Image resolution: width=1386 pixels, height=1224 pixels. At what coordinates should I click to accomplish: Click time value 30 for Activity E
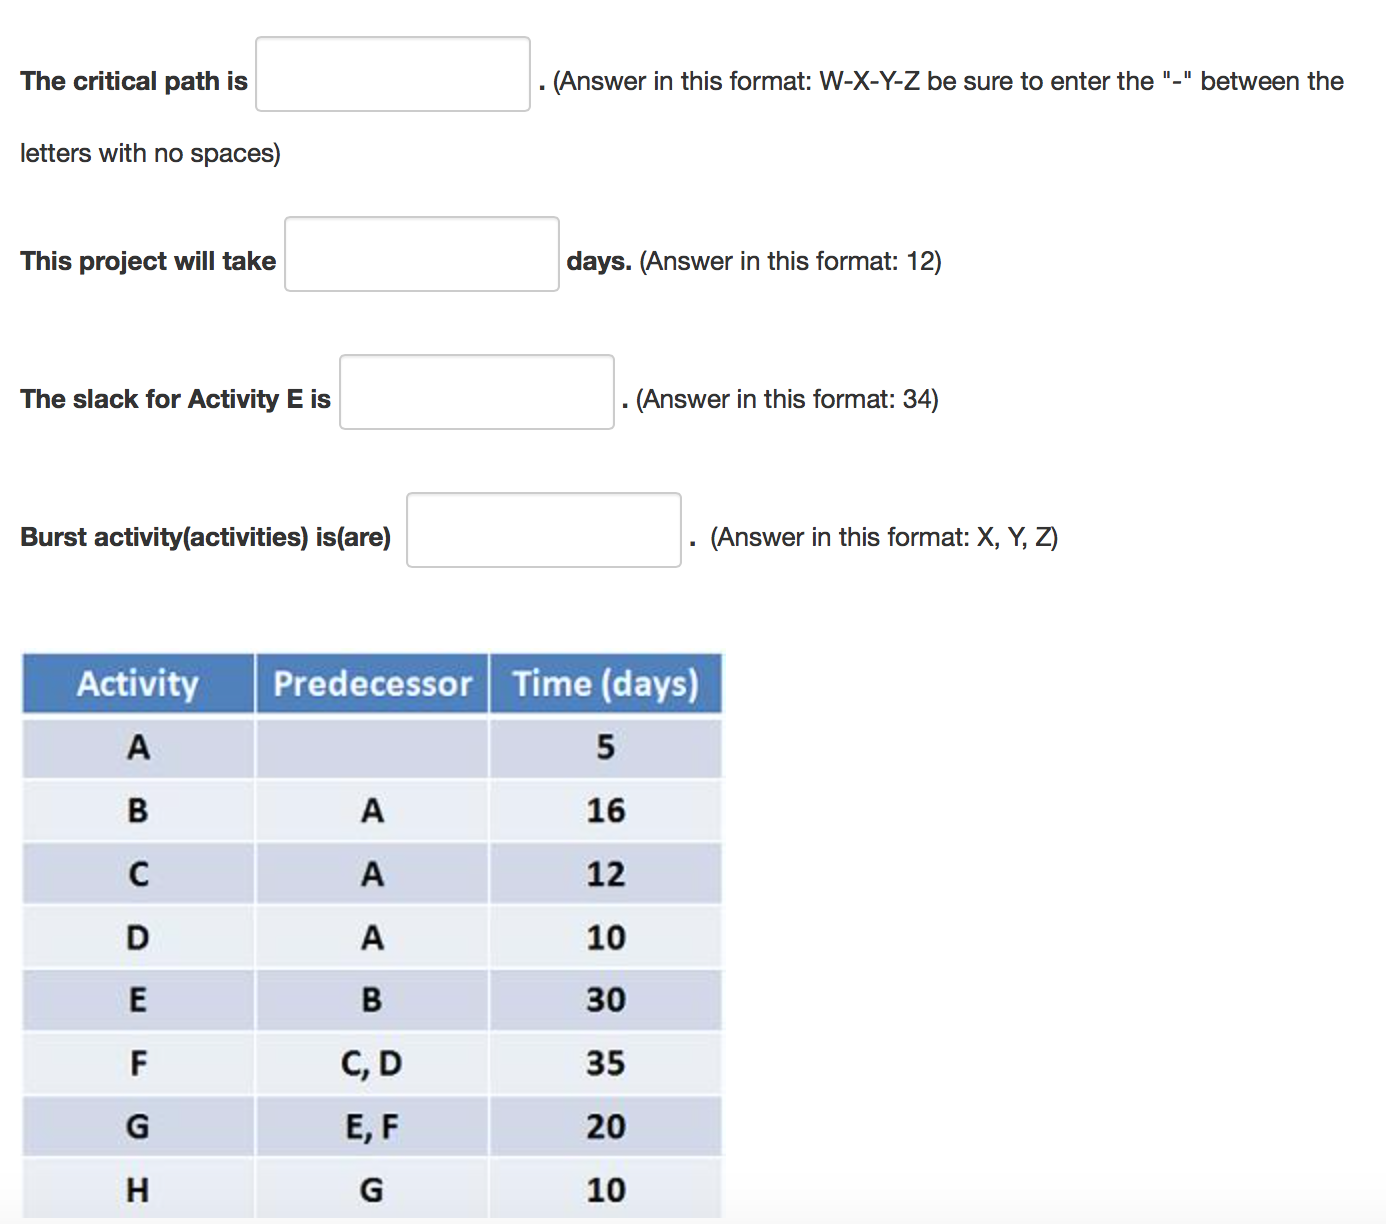point(605,1000)
